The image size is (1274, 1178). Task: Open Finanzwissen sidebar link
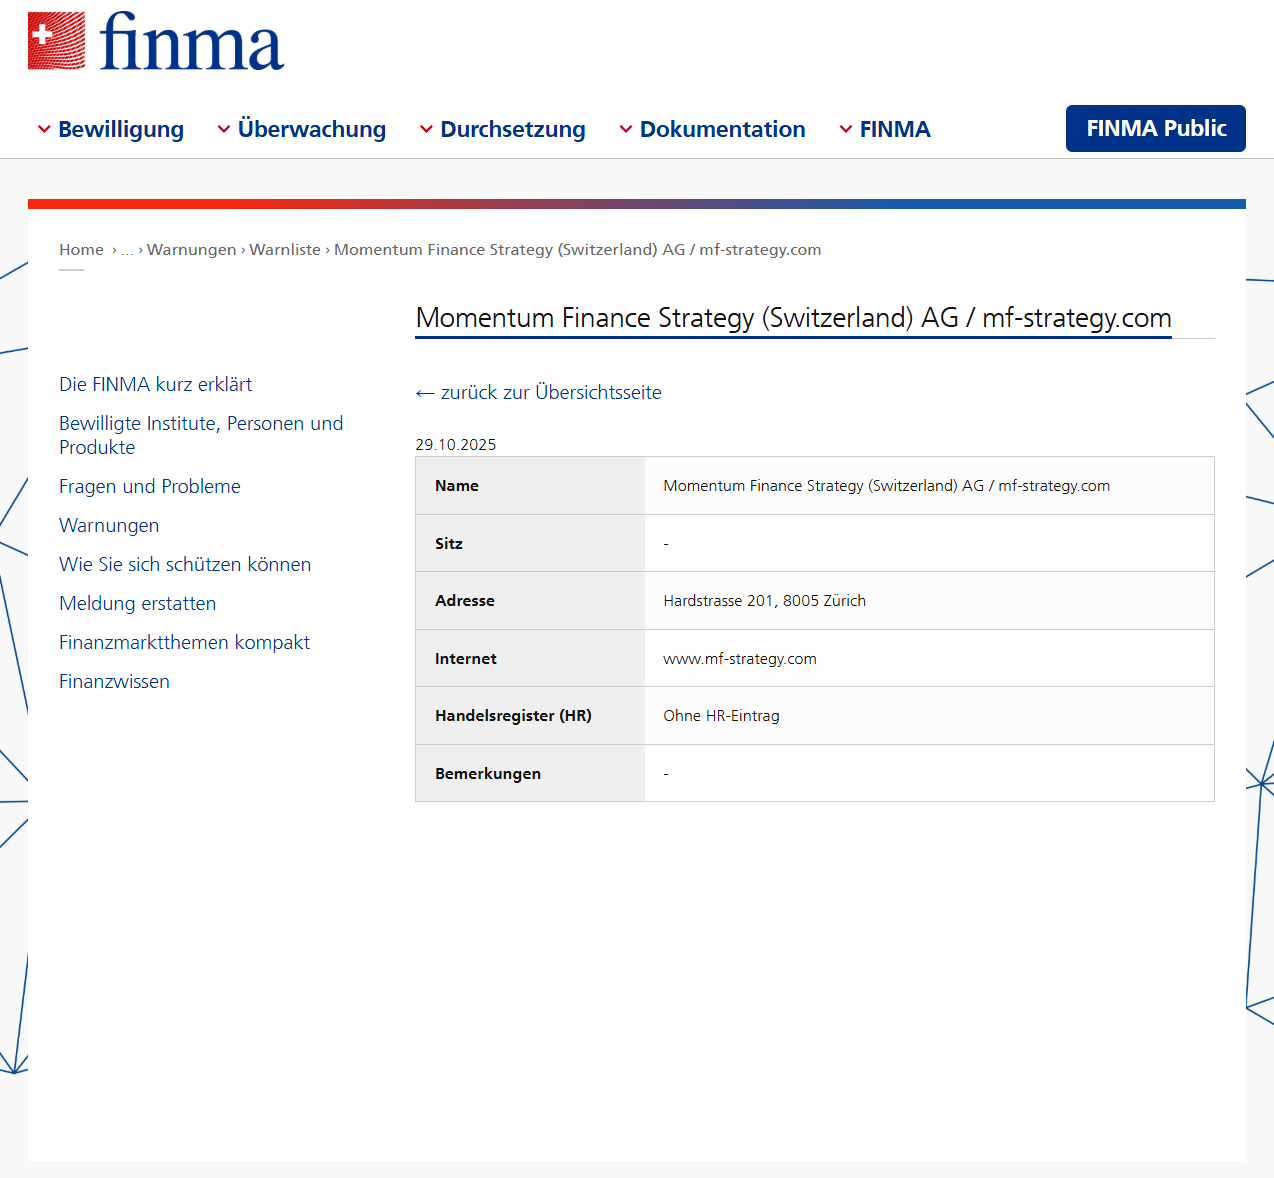[114, 681]
